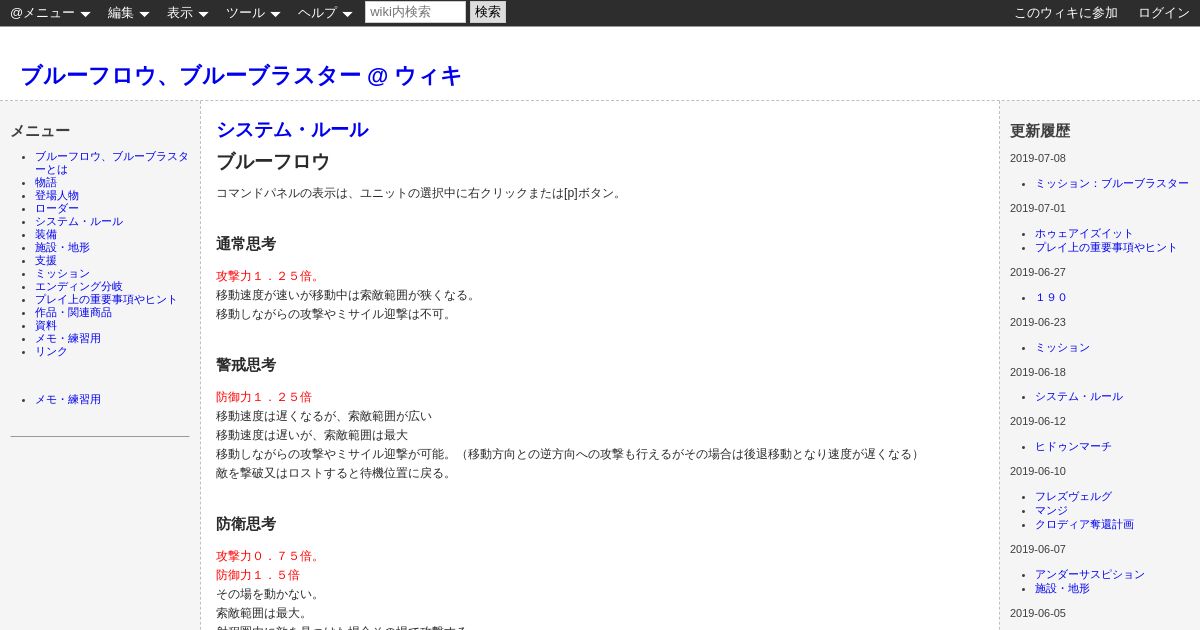Open the ツール dropdown menu
Viewport: 1200px width, 630px height.
tap(253, 13)
